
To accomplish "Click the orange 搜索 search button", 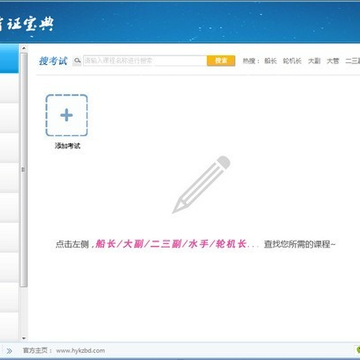I will (x=221, y=61).
